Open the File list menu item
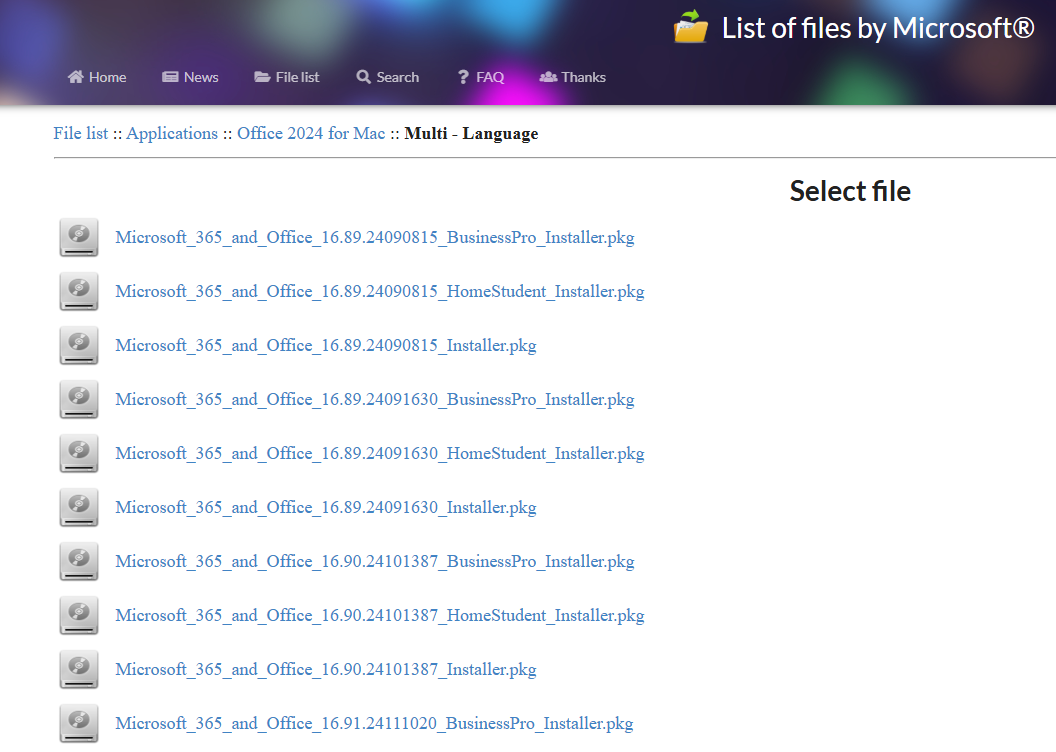 (287, 77)
